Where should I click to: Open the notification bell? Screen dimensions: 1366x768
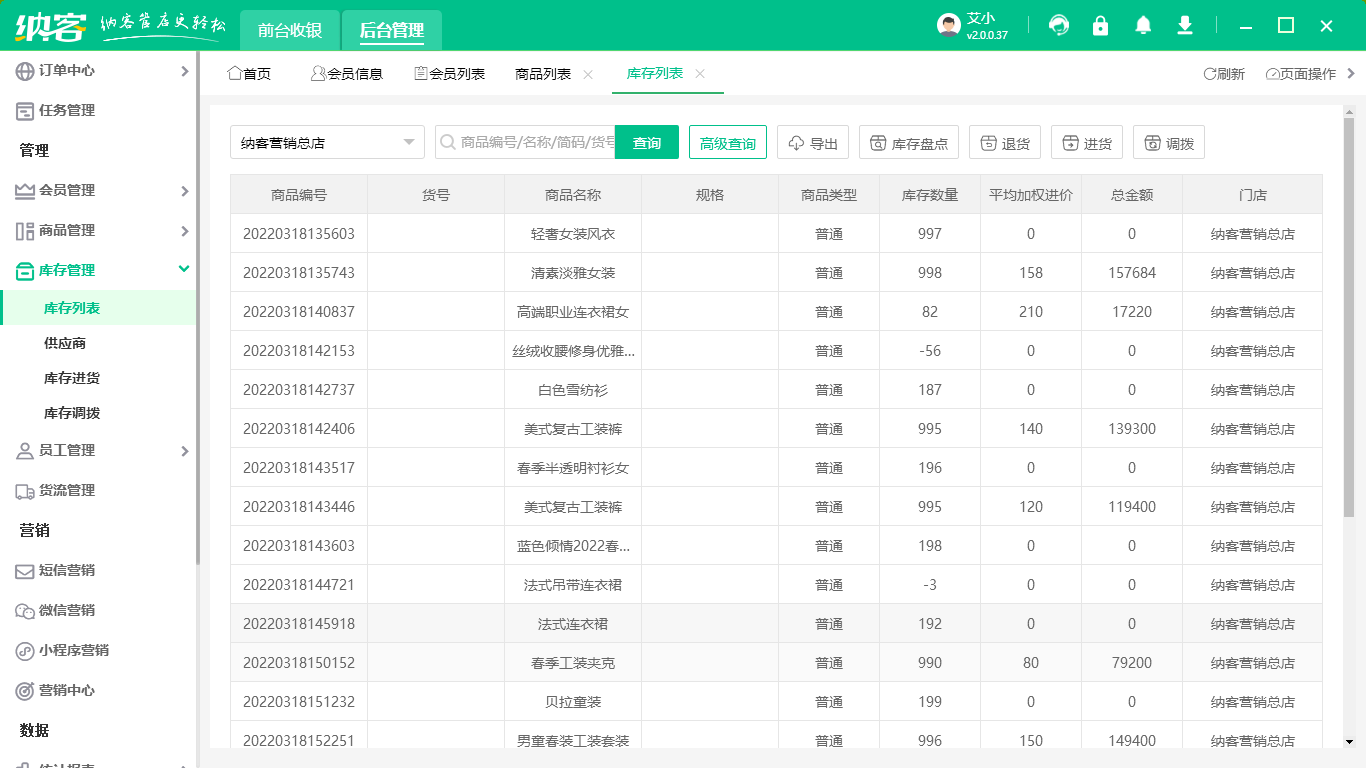tap(1143, 25)
